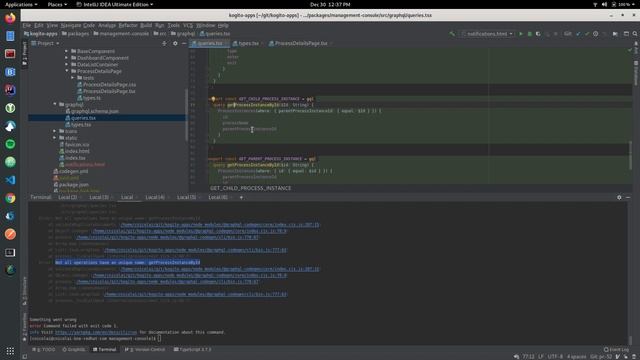
Task: Switch to types.tsx editor tab
Action: point(248,43)
